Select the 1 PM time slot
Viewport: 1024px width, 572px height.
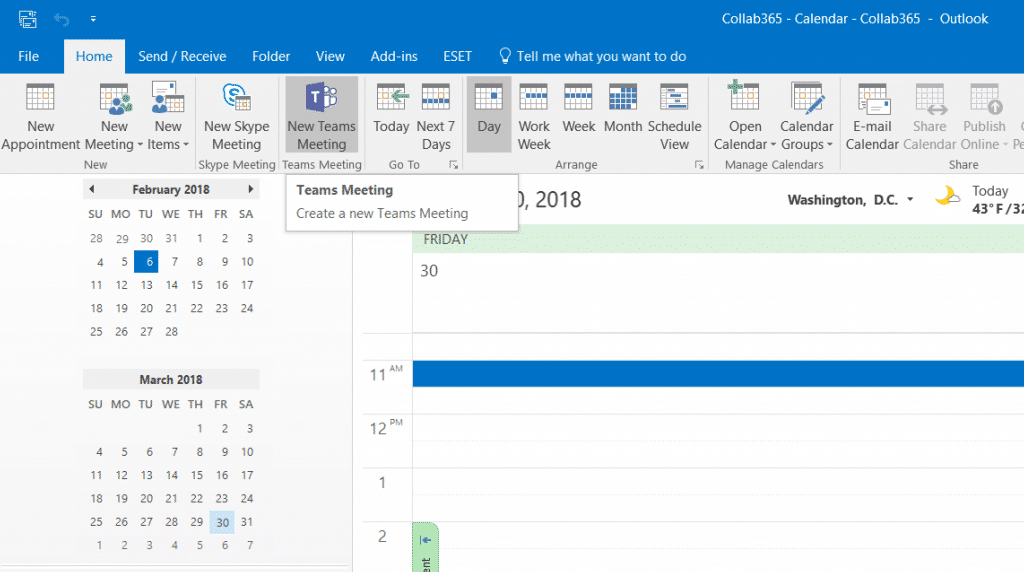718,482
